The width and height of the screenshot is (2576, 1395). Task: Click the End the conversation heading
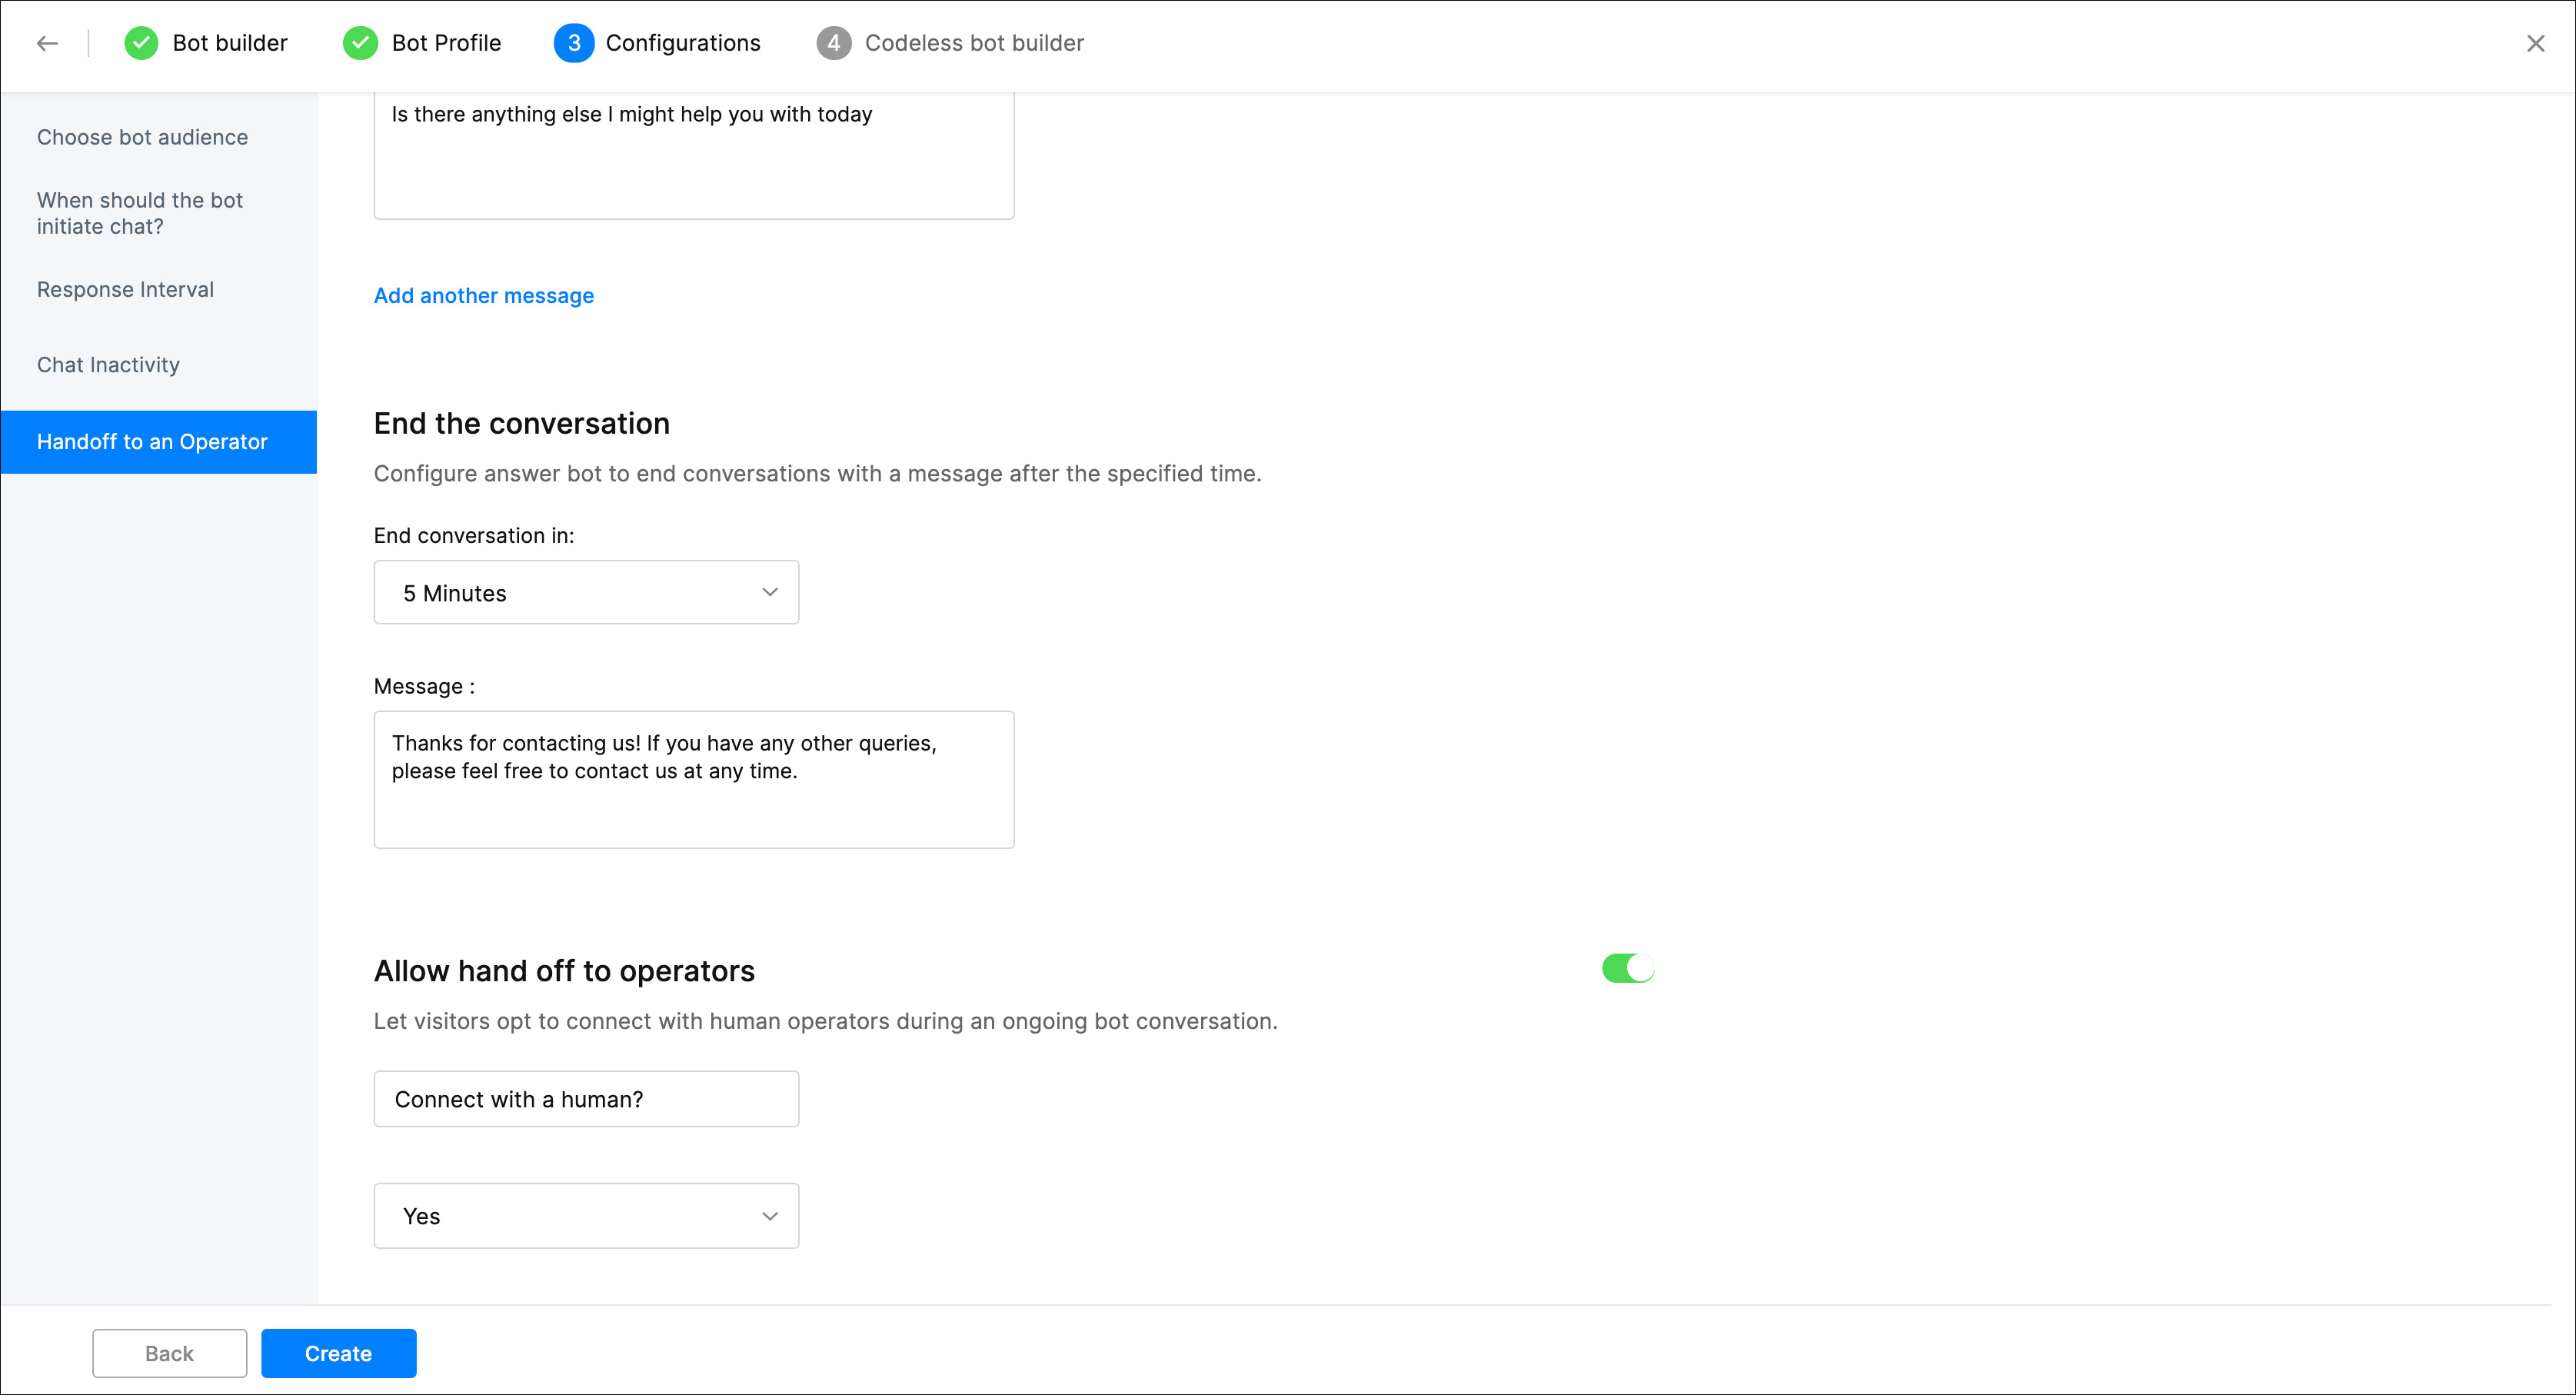click(522, 424)
